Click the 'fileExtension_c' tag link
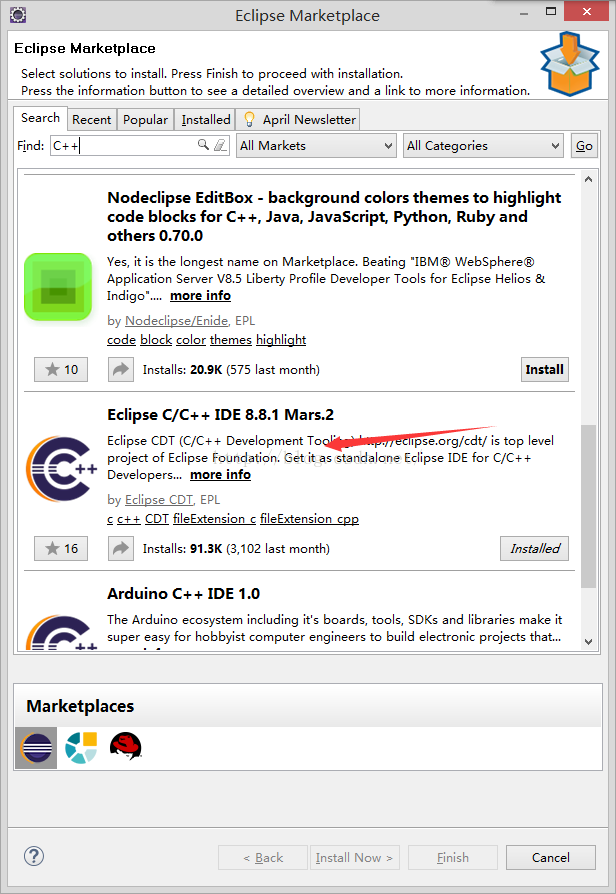 [214, 519]
